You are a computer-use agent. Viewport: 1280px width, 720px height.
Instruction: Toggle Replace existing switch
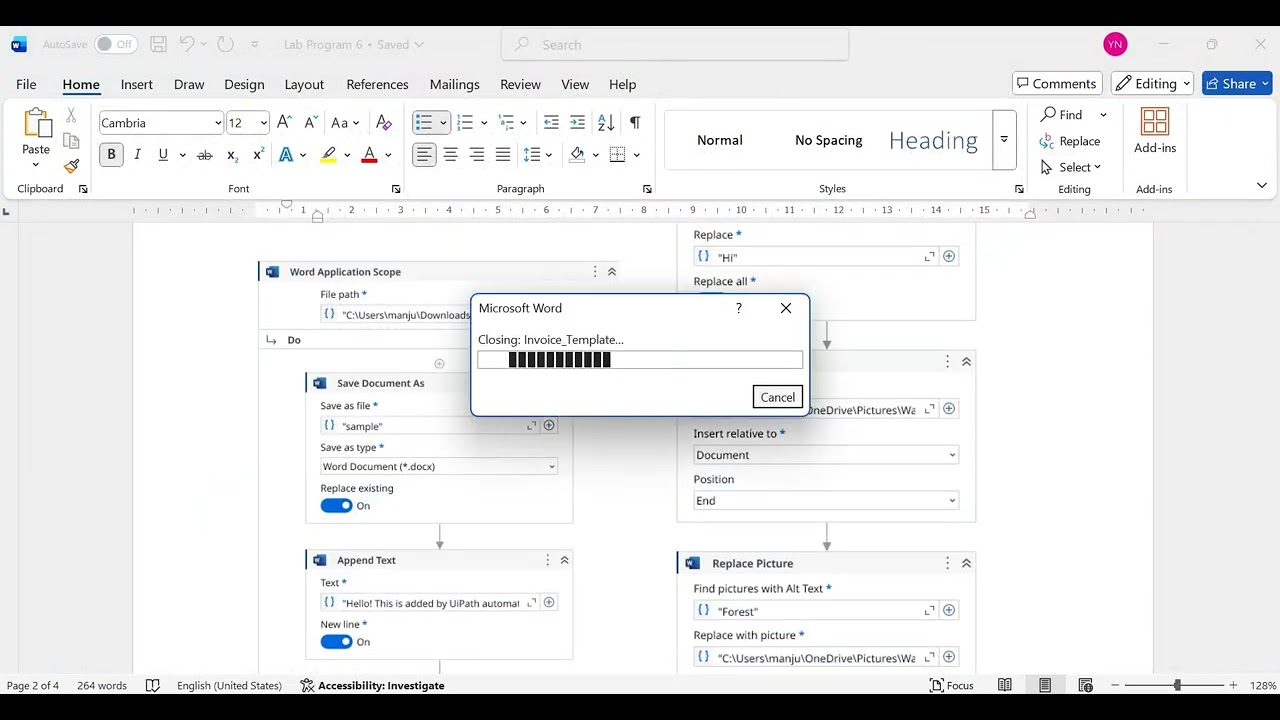pos(336,505)
